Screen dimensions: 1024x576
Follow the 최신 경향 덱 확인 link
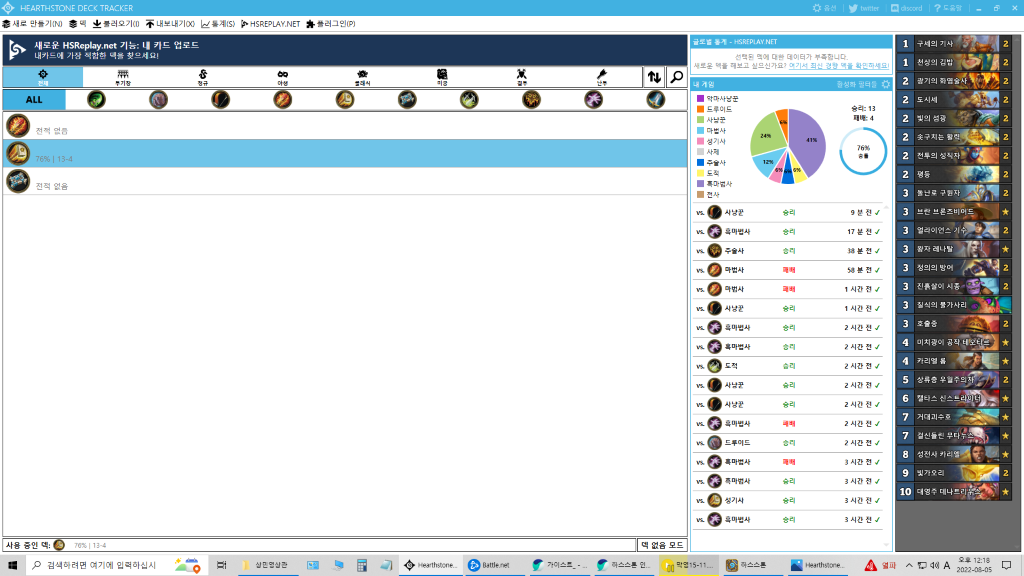click(839, 66)
